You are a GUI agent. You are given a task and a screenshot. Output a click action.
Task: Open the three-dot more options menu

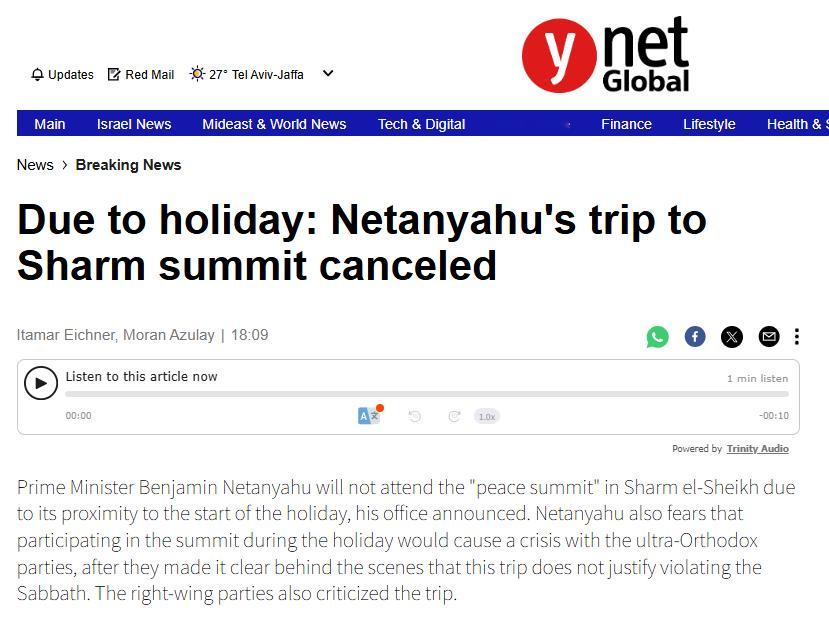[x=796, y=337]
